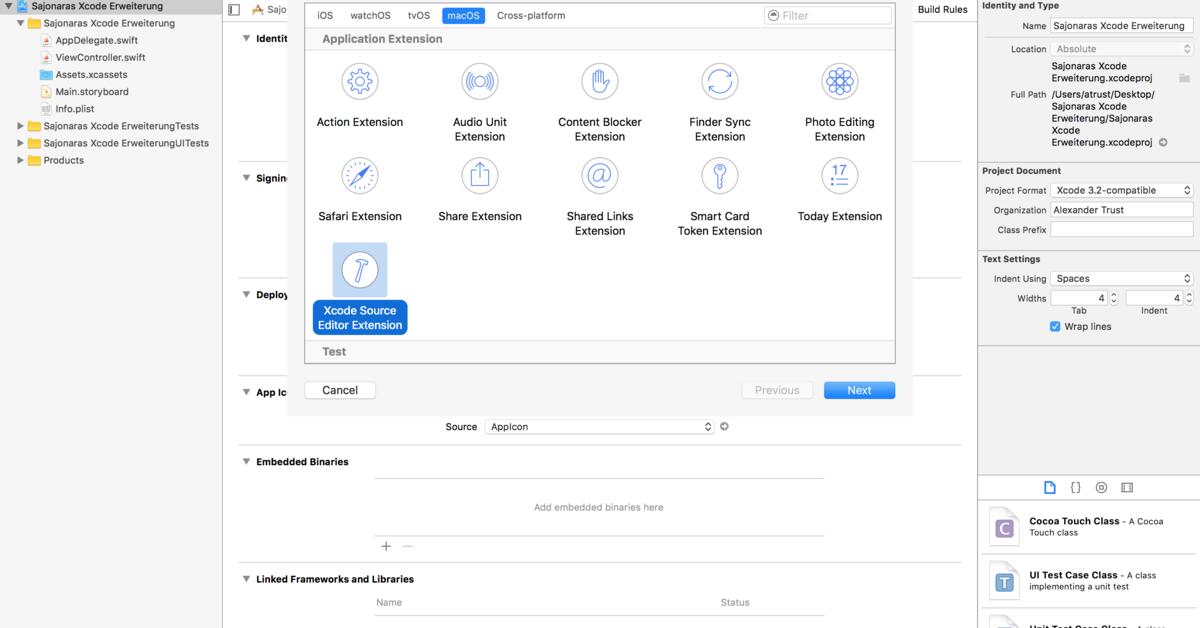Click the Class Prefix field

(x=1122, y=230)
